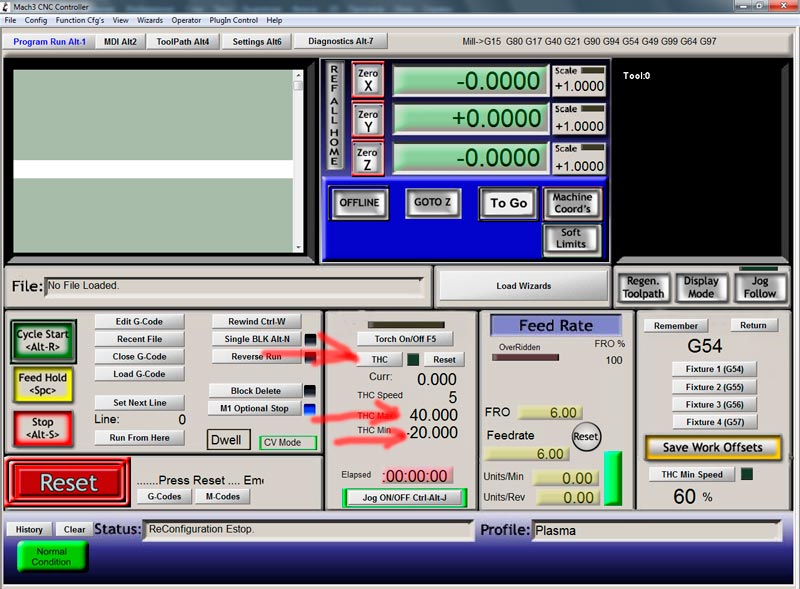Click the green Cycle Start button
This screenshot has height=589, width=800.
(43, 341)
